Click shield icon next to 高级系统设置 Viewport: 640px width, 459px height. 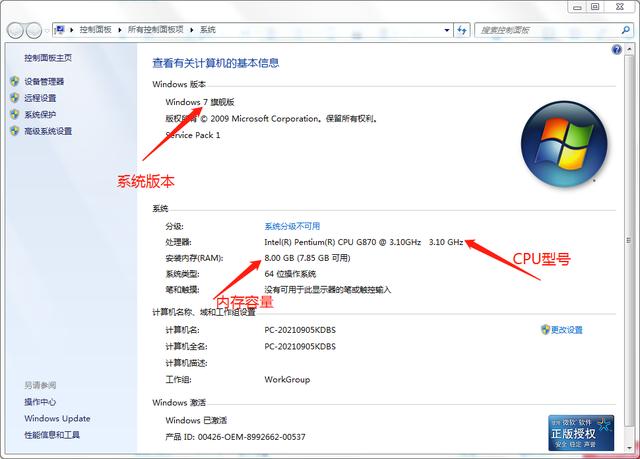tap(15, 131)
